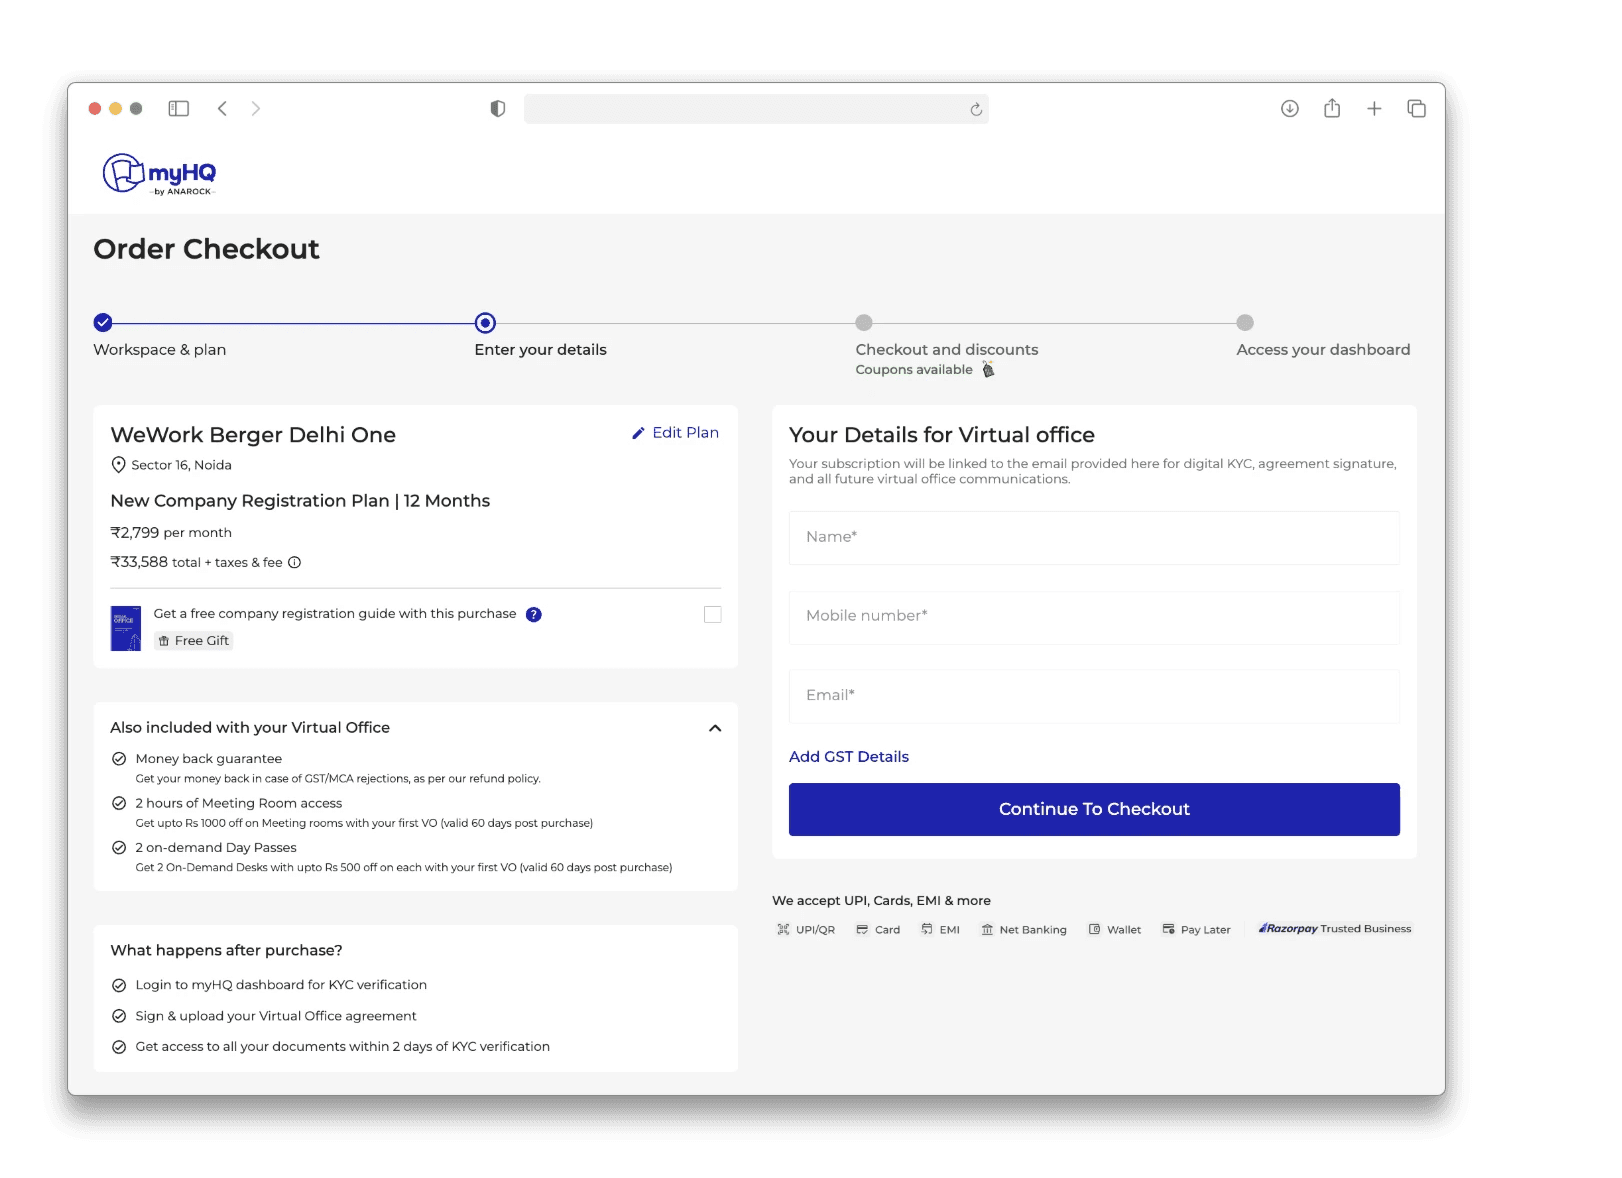Go forward with the browser forward arrow
Image resolution: width=1622 pixels, height=1178 pixels.
click(x=256, y=108)
